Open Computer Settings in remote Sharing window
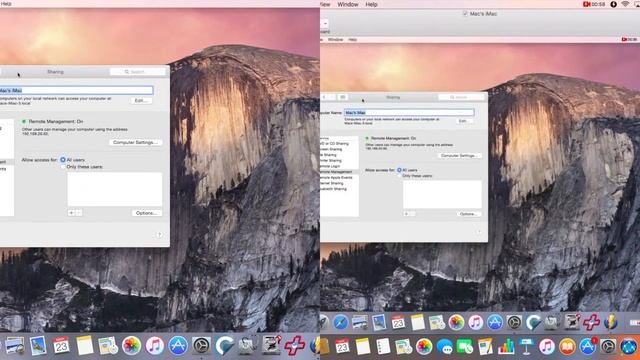 point(459,156)
